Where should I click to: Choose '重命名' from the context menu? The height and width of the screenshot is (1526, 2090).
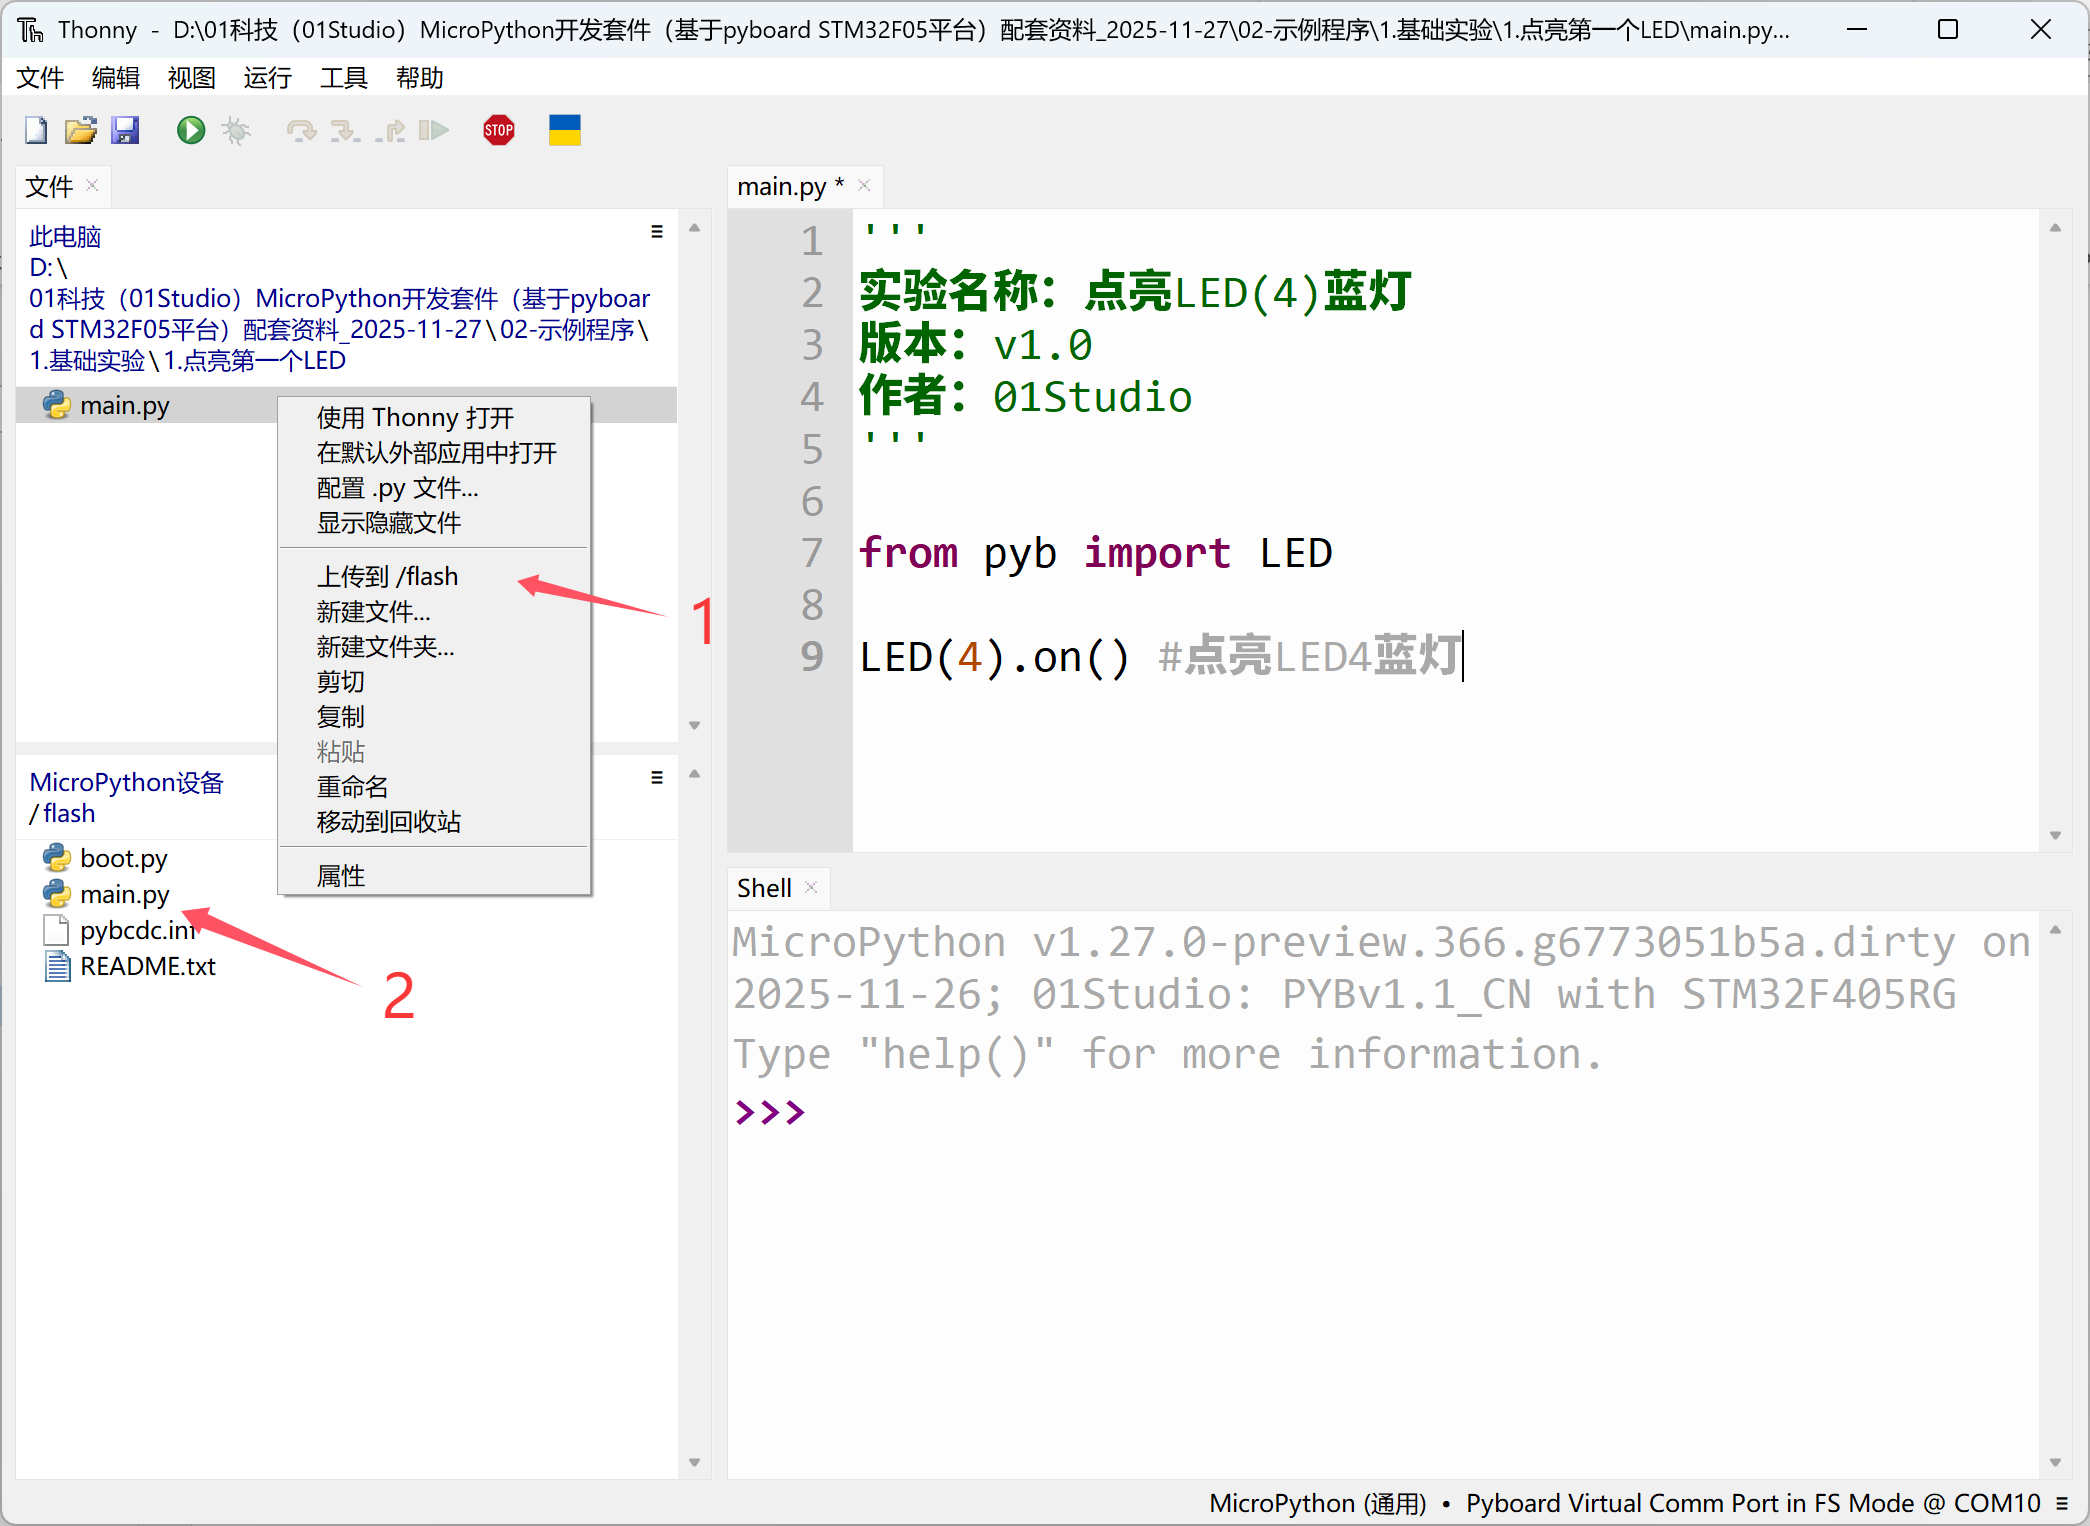[x=352, y=787]
